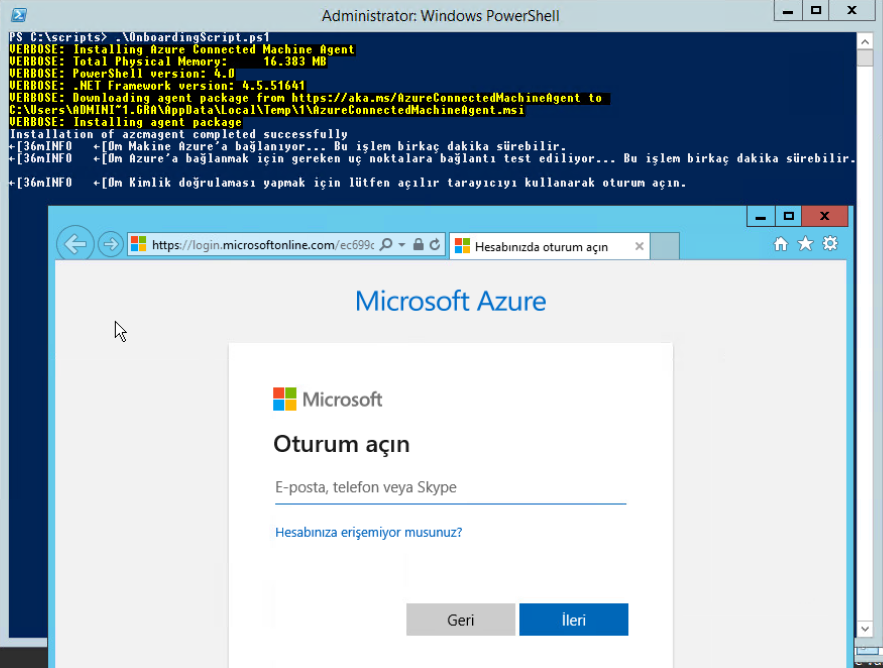Screen dimensions: 883x668
Task: Click the Geri button
Action: 461,620
